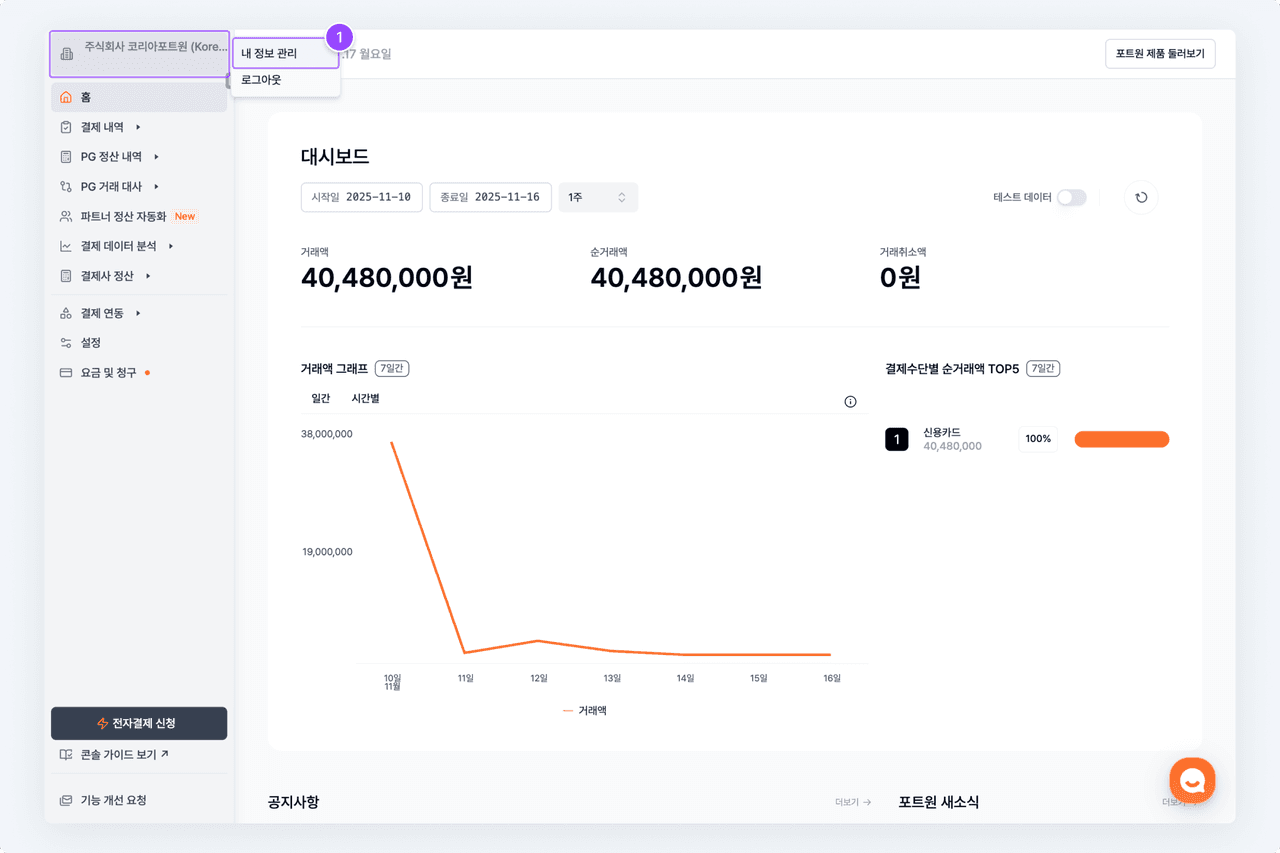1280x853 pixels.
Task: Click the 요금 및 청구 card icon
Action: coord(66,373)
